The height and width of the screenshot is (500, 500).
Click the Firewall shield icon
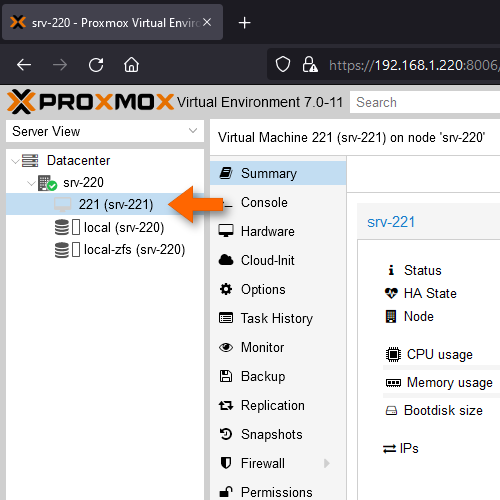pos(226,463)
